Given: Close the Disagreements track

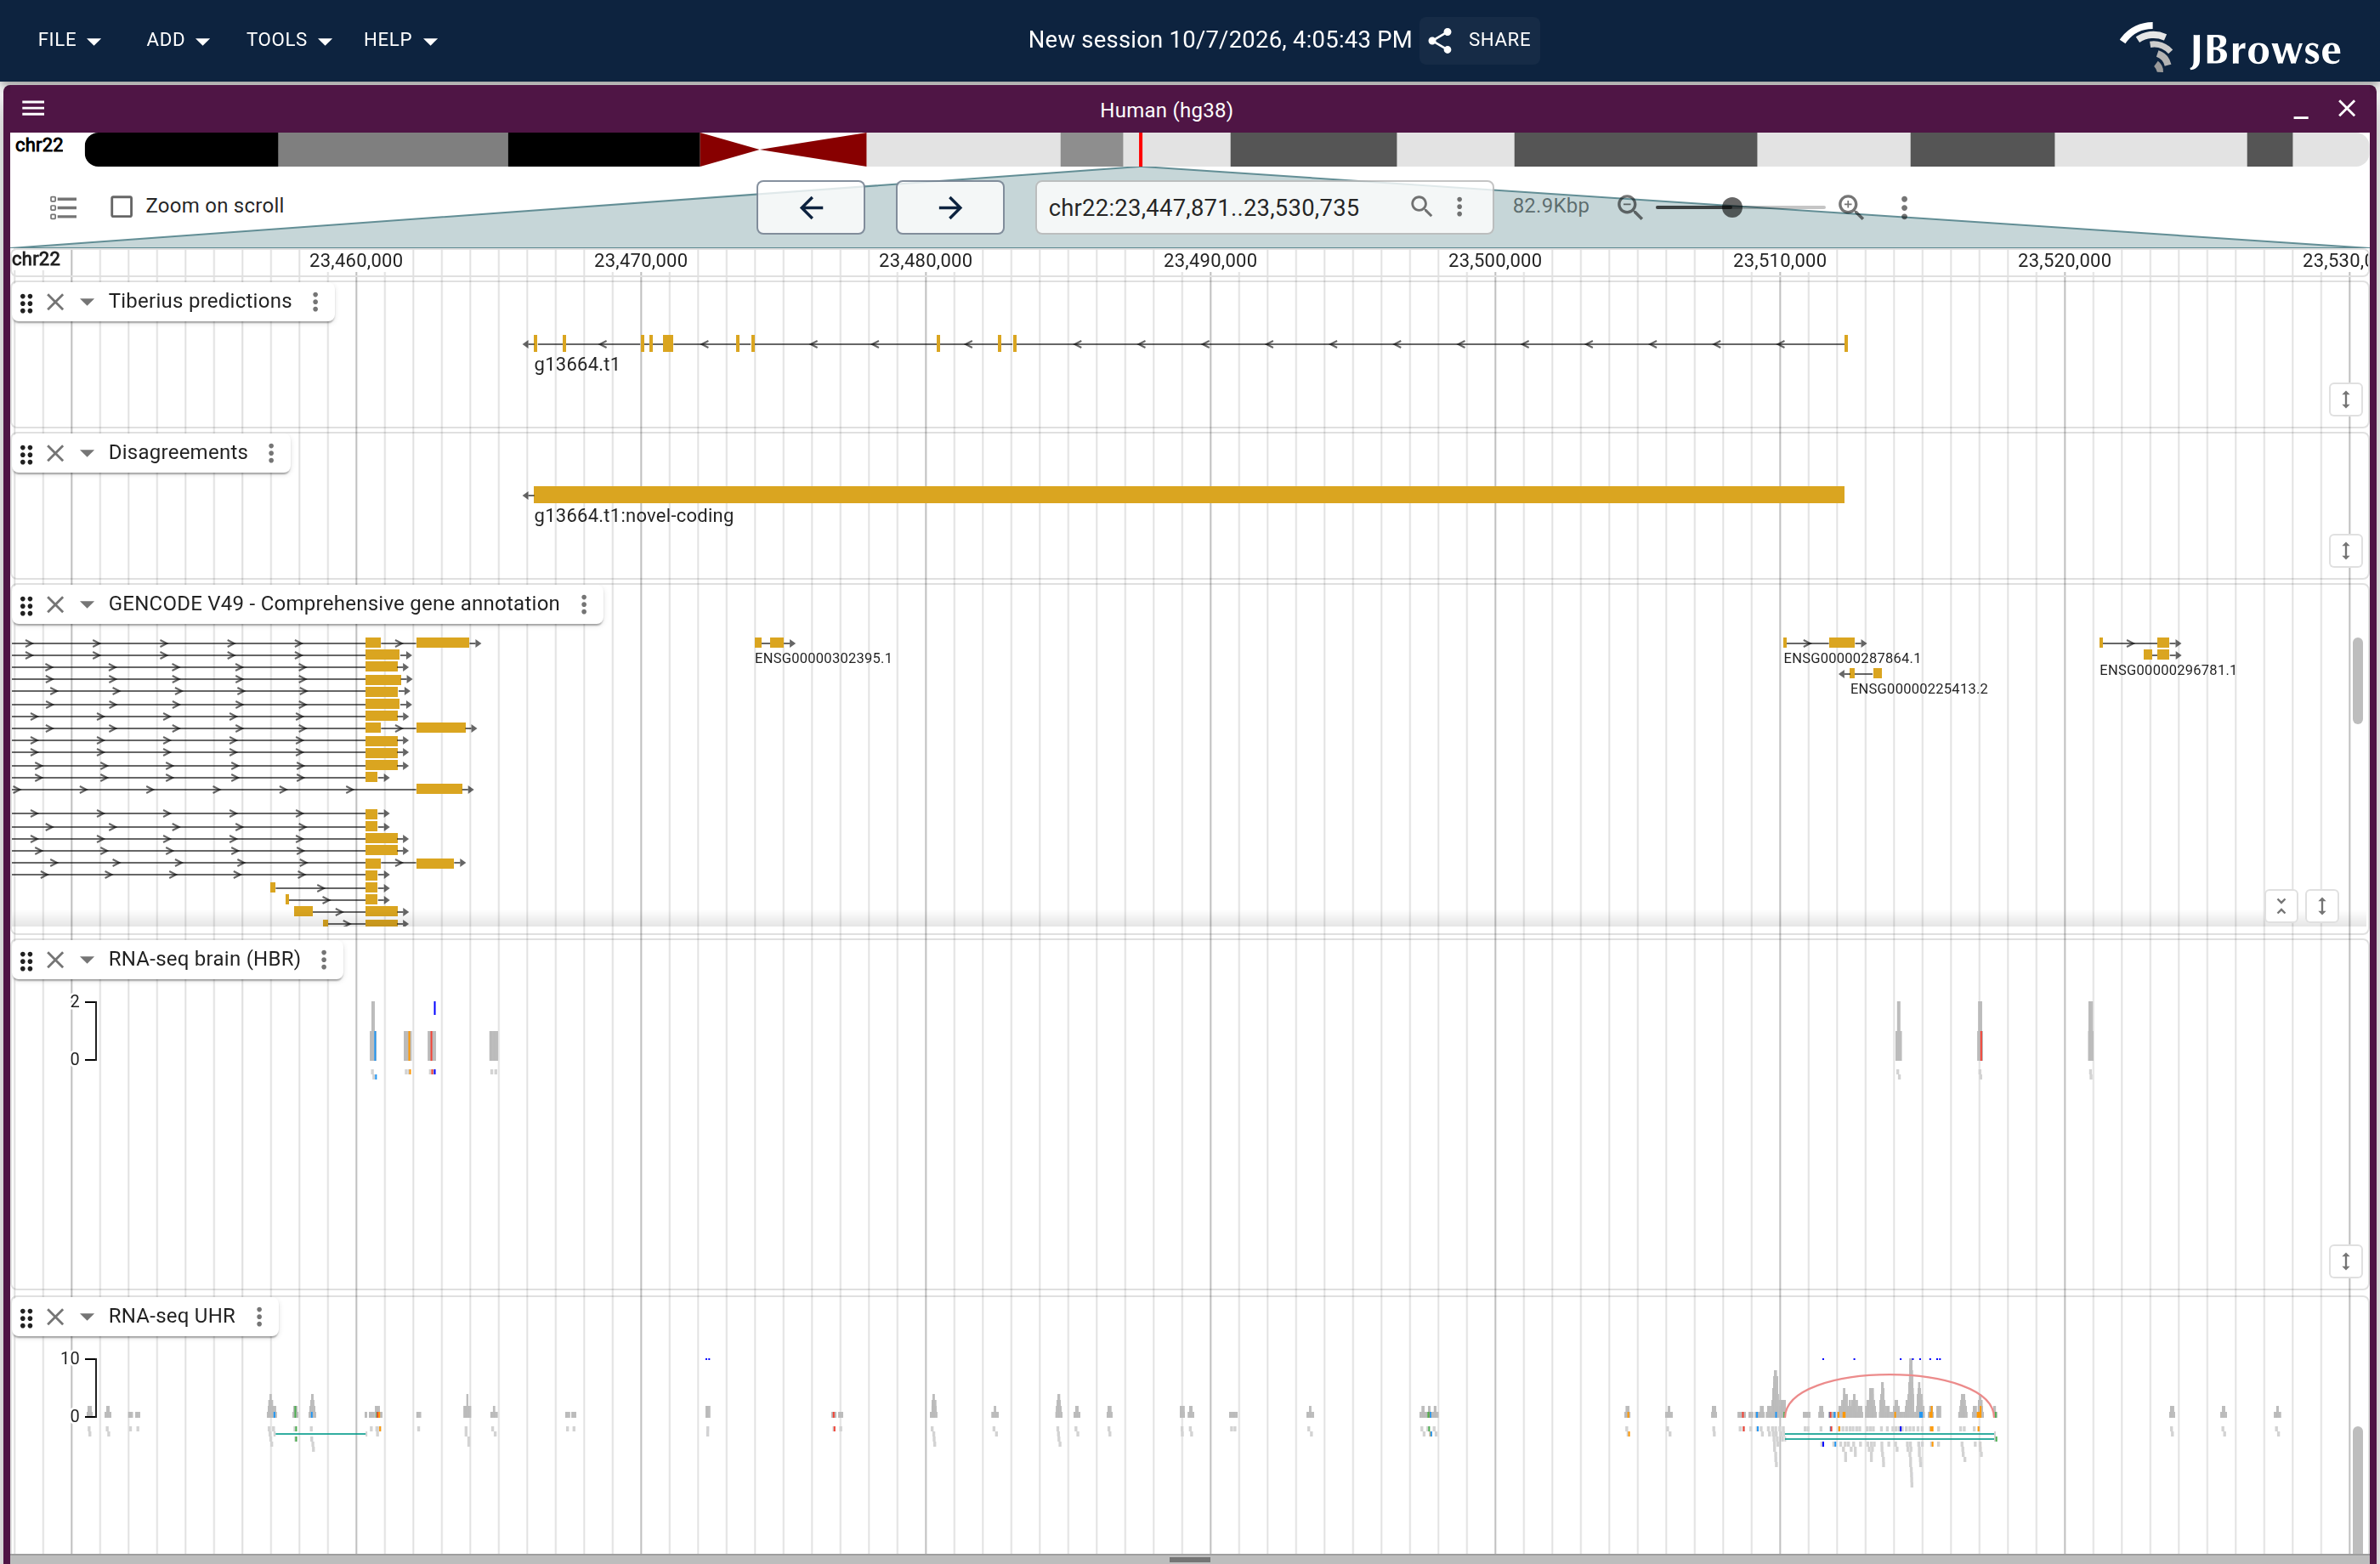Looking at the screenshot, I should point(56,453).
